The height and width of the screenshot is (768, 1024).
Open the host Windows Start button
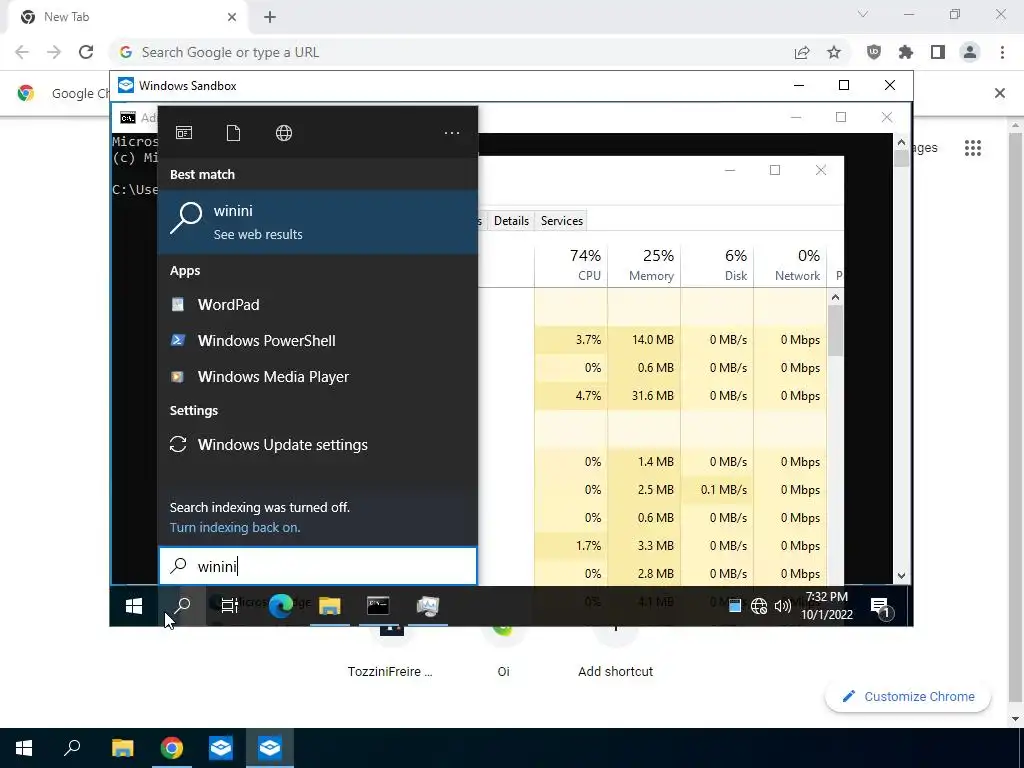(24, 748)
